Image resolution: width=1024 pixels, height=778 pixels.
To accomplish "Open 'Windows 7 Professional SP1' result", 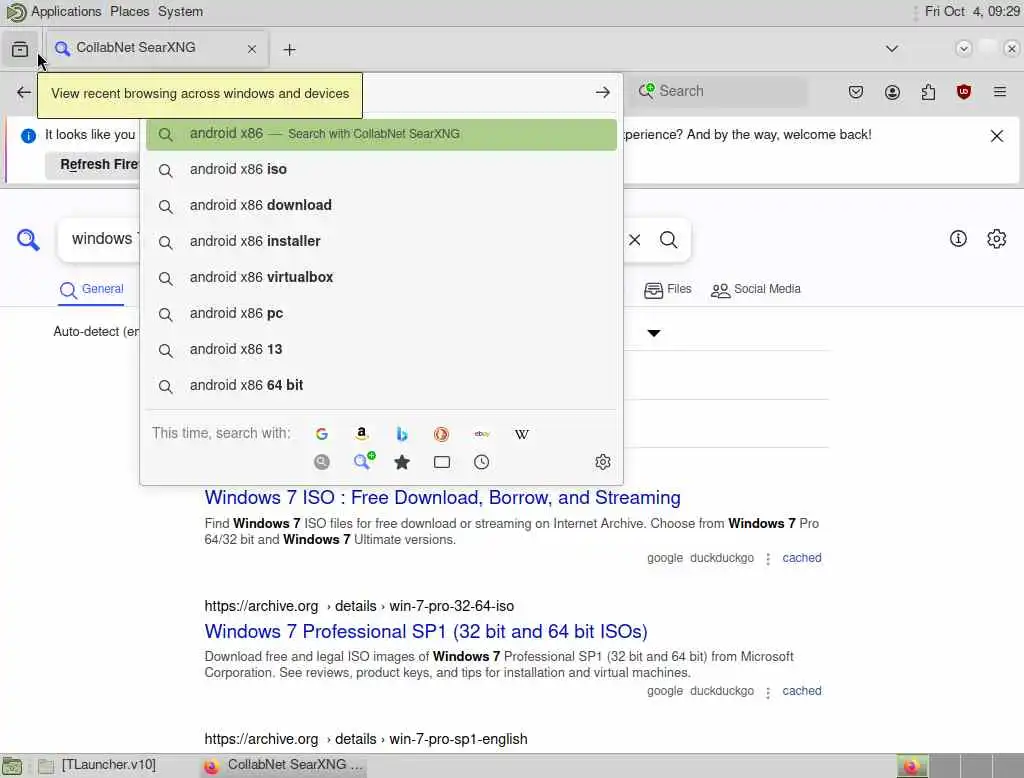I will coord(426,632).
